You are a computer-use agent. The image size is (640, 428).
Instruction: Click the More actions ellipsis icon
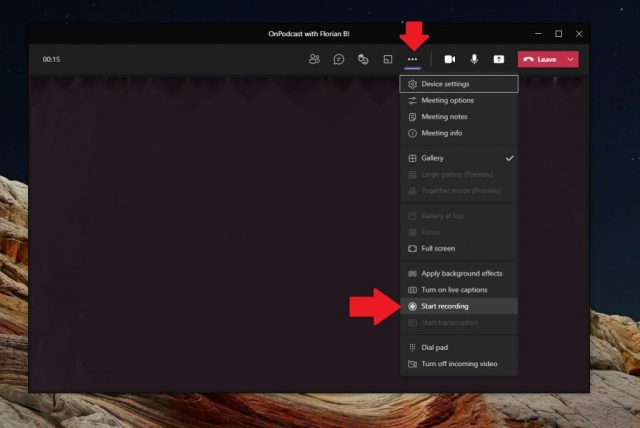[412, 59]
